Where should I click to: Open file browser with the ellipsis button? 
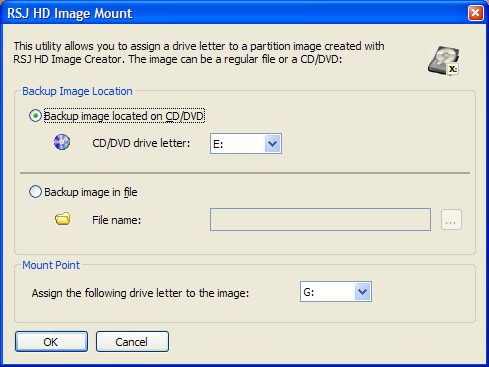(451, 220)
